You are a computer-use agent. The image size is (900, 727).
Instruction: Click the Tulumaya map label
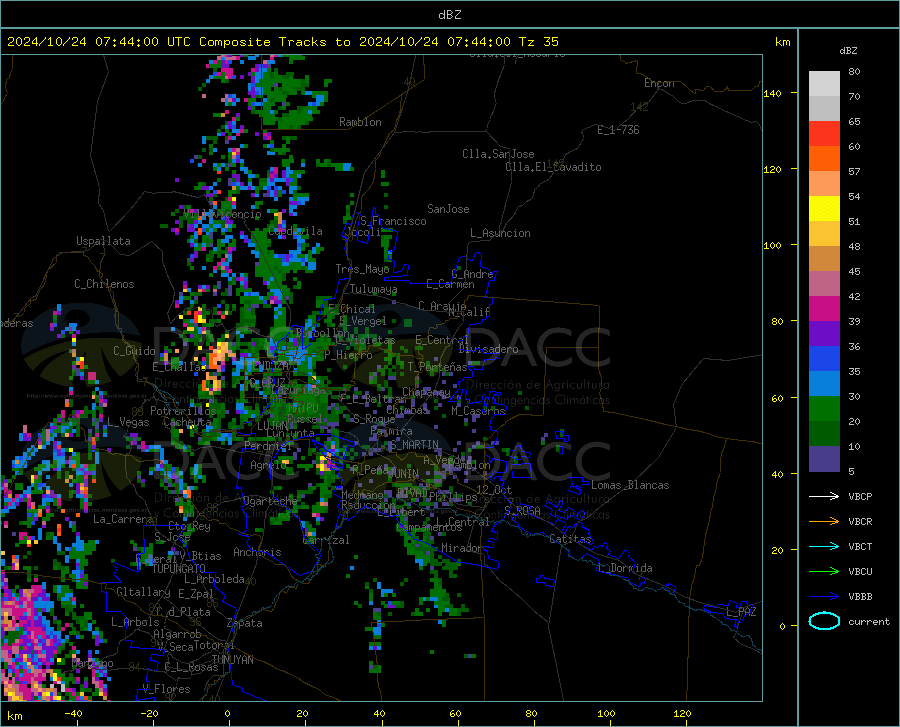[x=373, y=289]
